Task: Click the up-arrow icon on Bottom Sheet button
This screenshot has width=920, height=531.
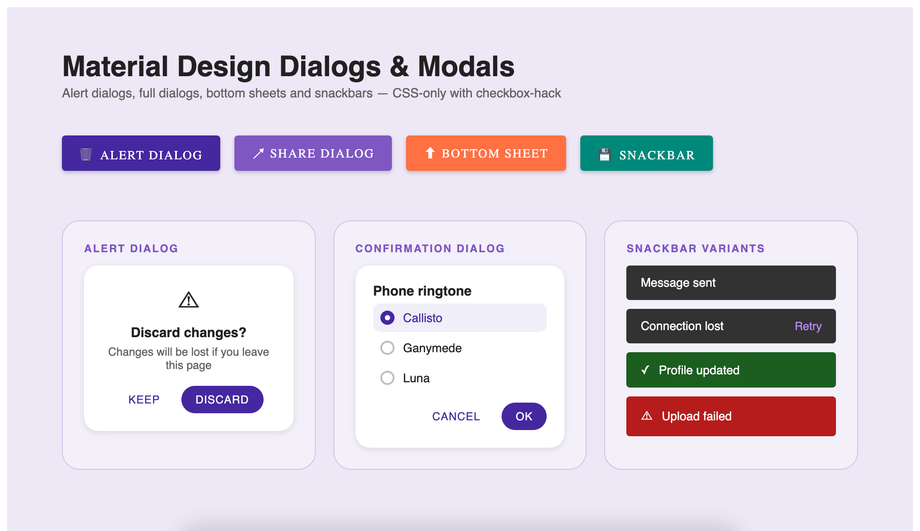Action: click(430, 153)
